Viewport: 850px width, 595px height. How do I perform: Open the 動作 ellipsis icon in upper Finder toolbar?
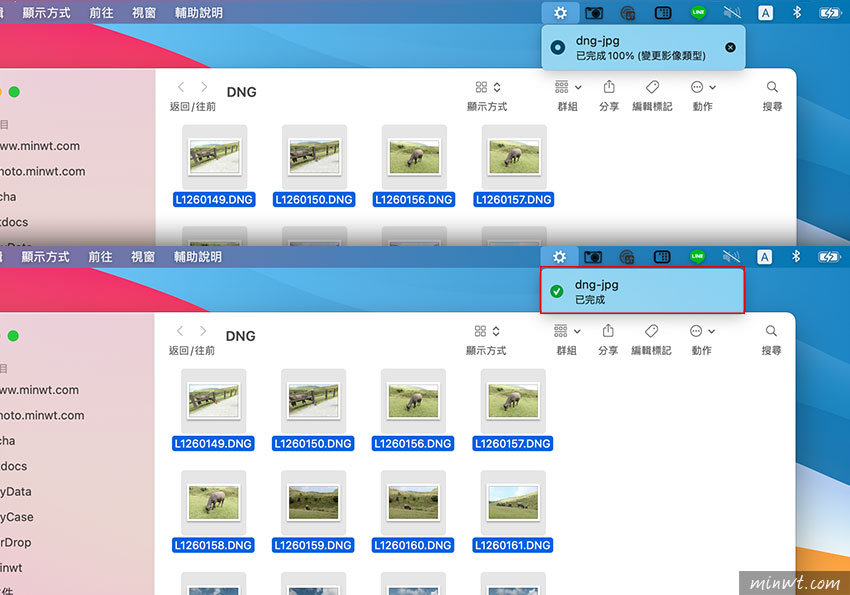tap(697, 87)
